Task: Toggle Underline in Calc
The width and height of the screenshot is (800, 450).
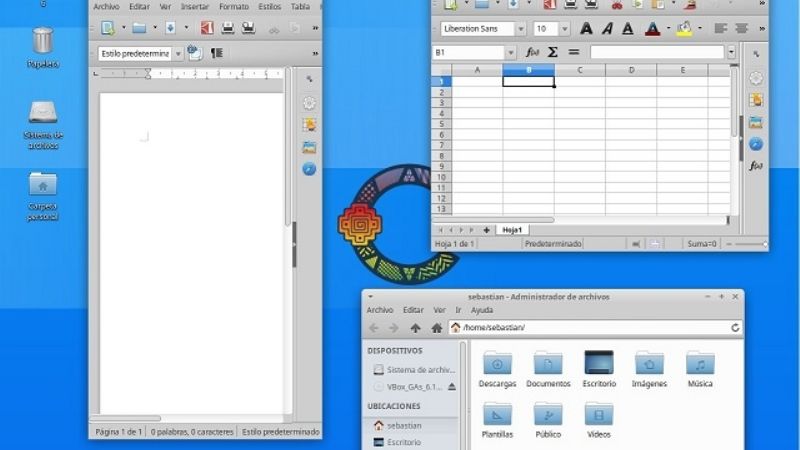Action: click(x=628, y=29)
